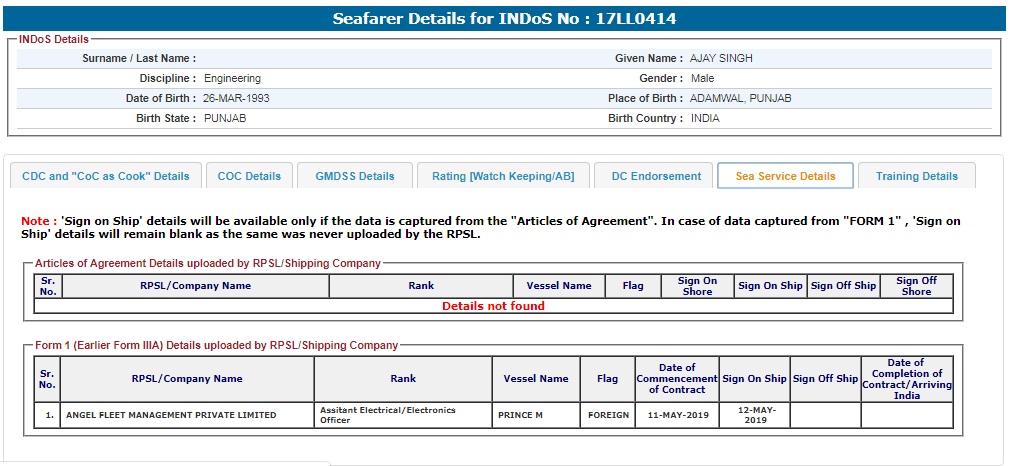Viewport: 1025px width, 466px height.
Task: Click the 11-MAY-2019 commencement date cell
Action: 676,415
